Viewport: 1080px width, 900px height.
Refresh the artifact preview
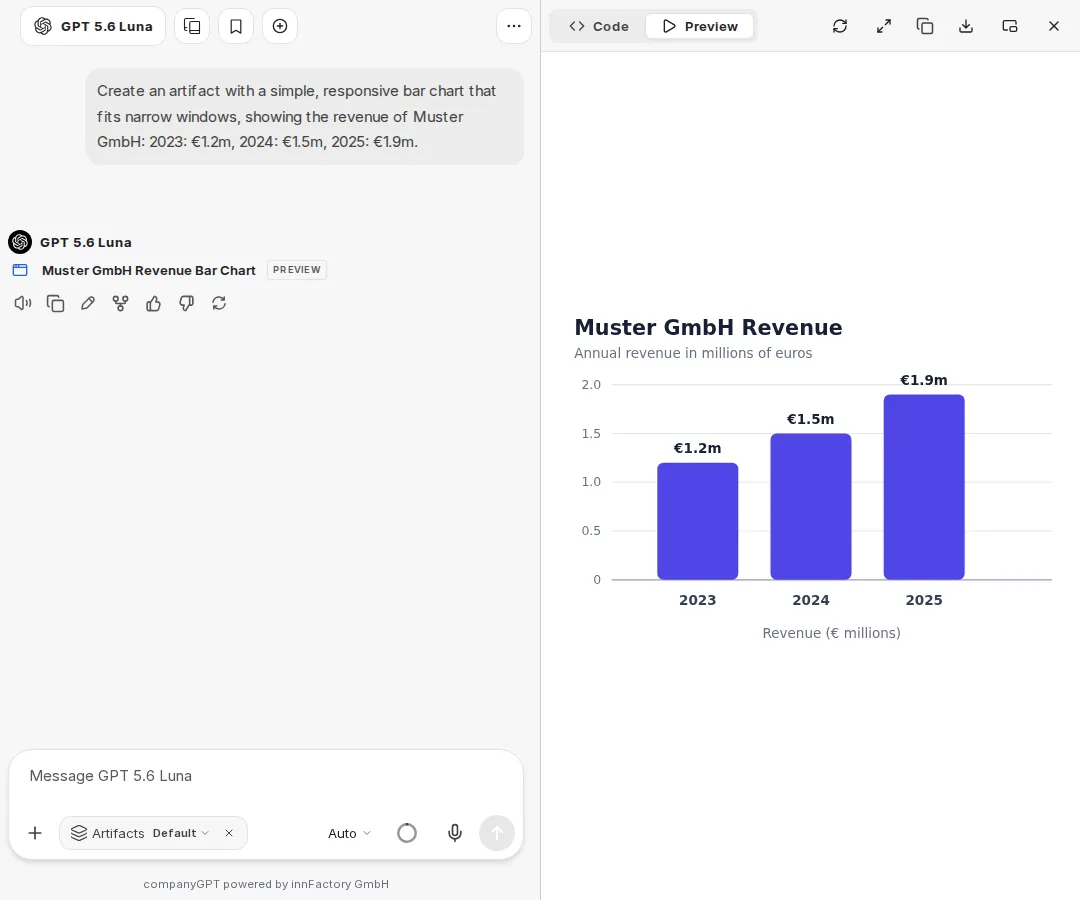(x=840, y=26)
